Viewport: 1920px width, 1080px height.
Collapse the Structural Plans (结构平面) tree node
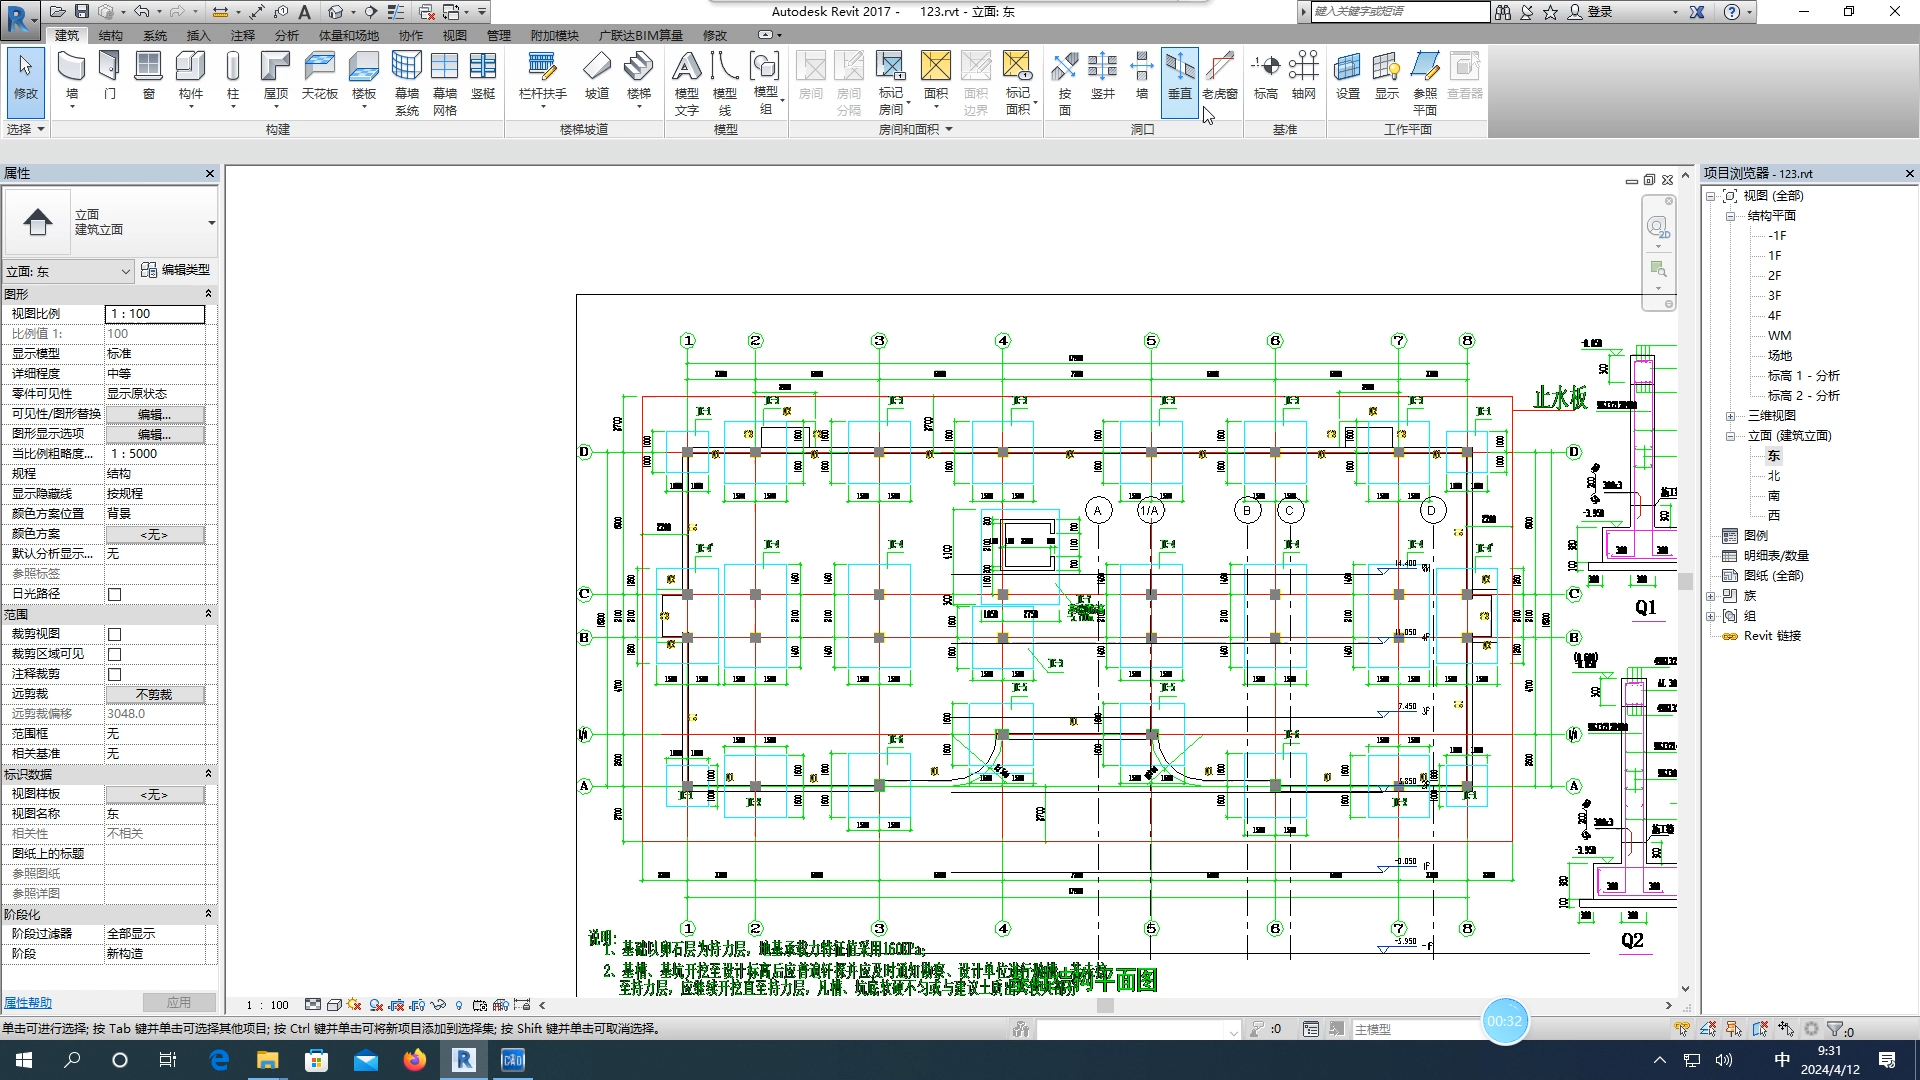[x=1730, y=216]
